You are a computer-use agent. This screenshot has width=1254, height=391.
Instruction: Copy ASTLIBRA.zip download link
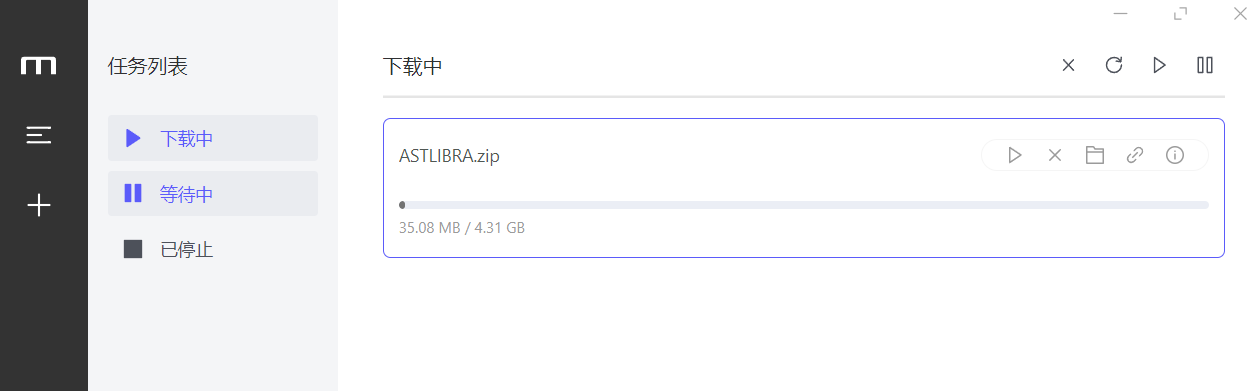tap(1135, 155)
